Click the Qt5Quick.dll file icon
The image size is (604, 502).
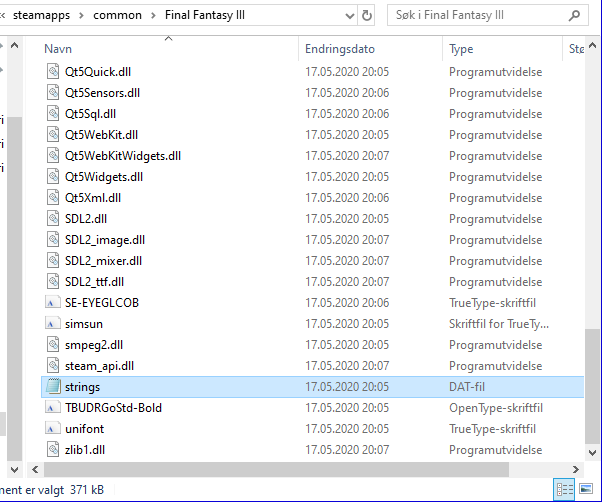pos(53,72)
